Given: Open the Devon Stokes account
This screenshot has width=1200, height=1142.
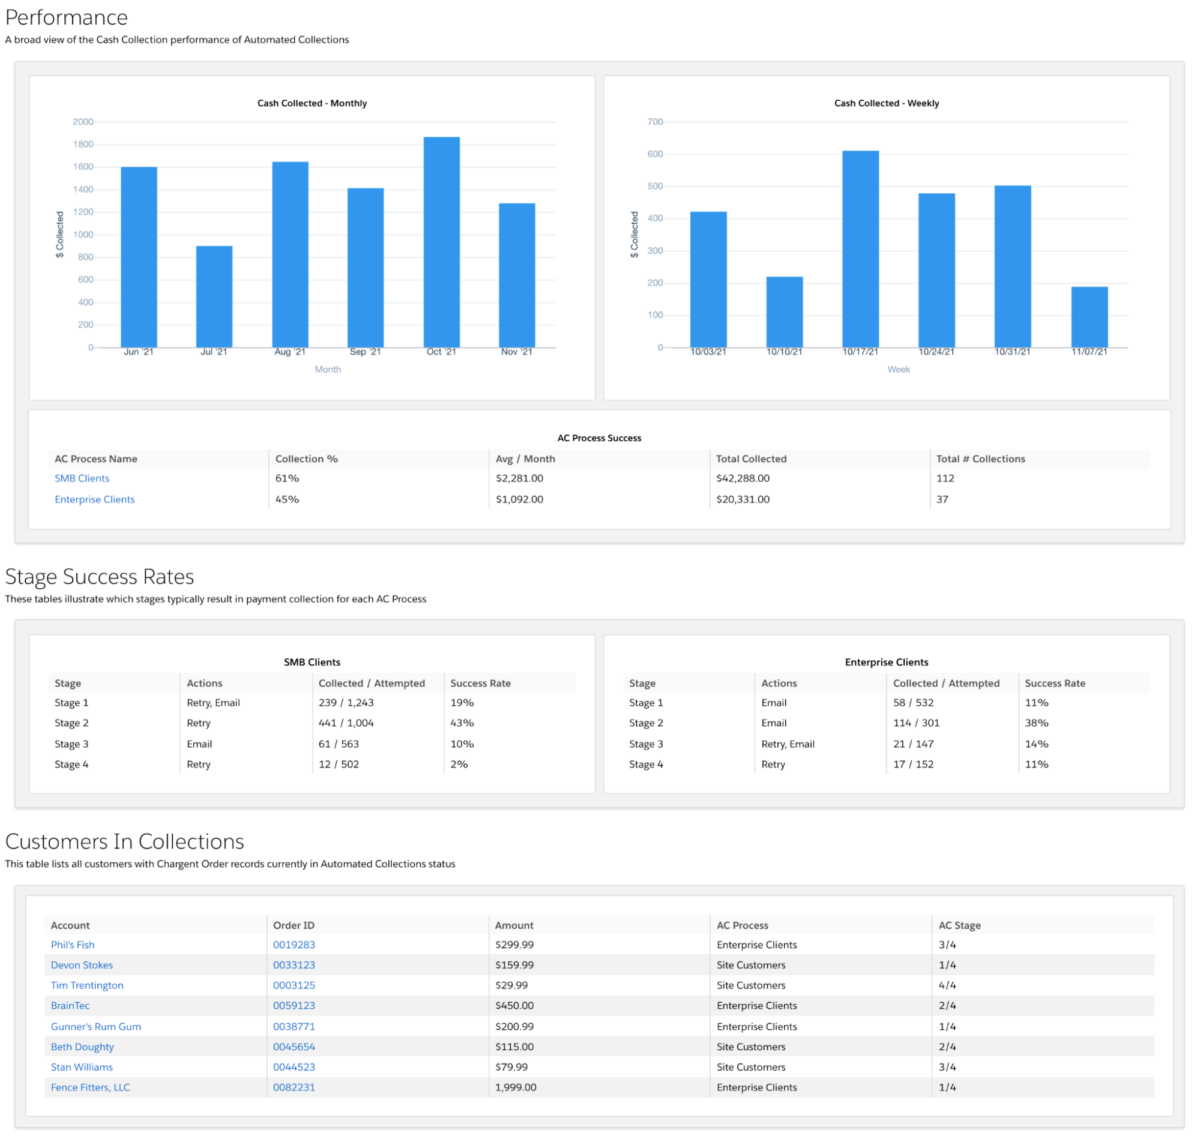Looking at the screenshot, I should click(x=81, y=965).
